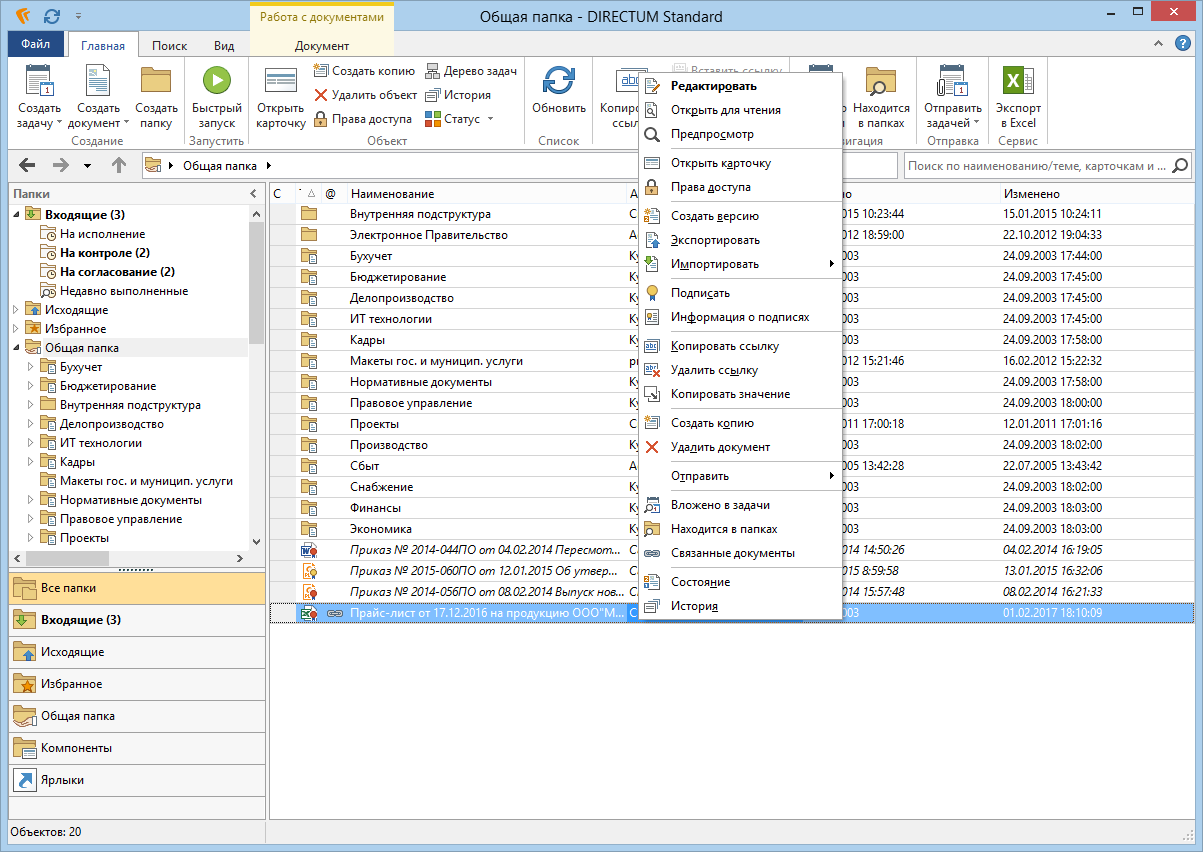Choose Удалить документ in context menu

click(x=740, y=447)
